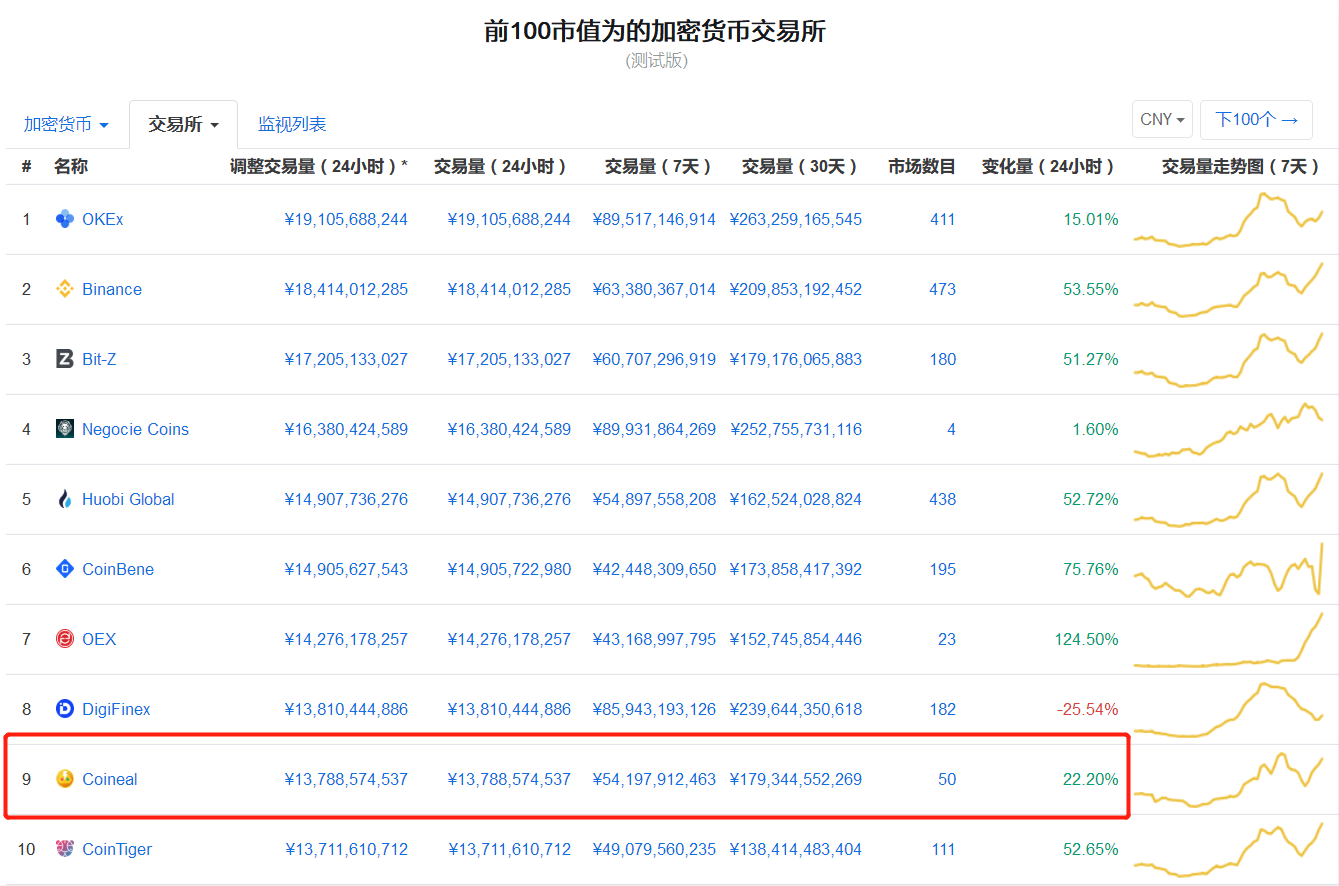Click OKEx adjusted volume ¥19,105,688,244
This screenshot has height=886, width=1339.
pyautogui.click(x=346, y=219)
